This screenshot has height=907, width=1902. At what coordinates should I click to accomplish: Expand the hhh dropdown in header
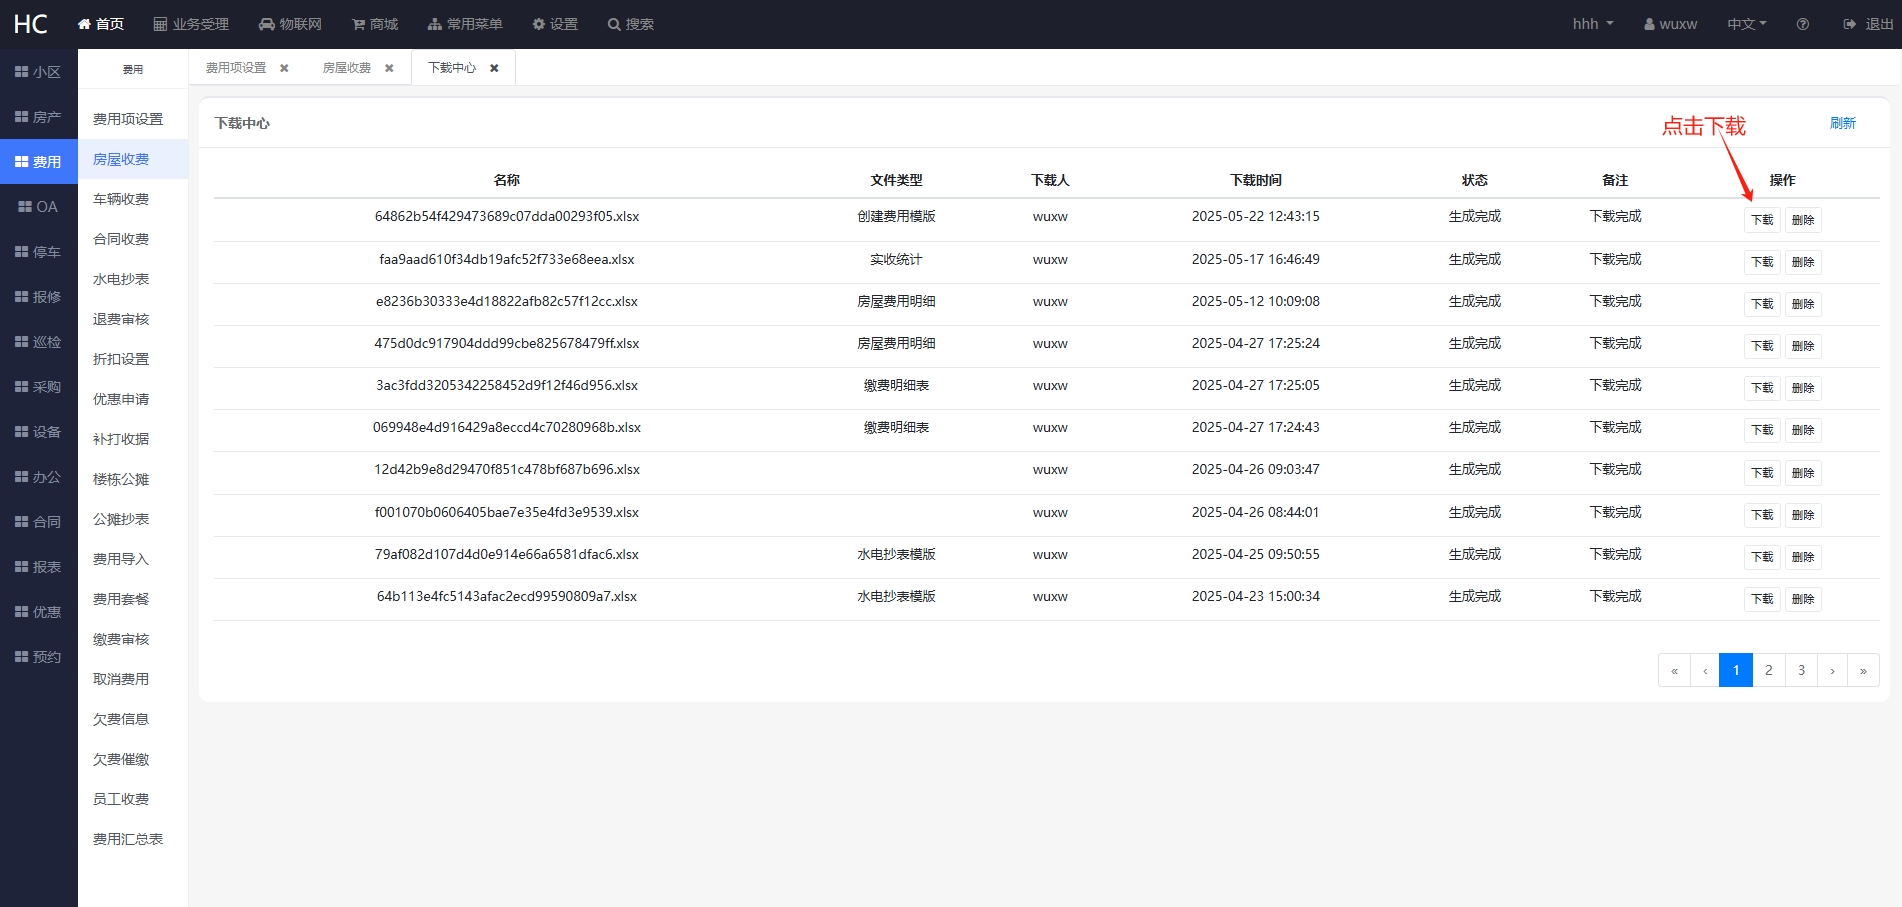pos(1592,24)
